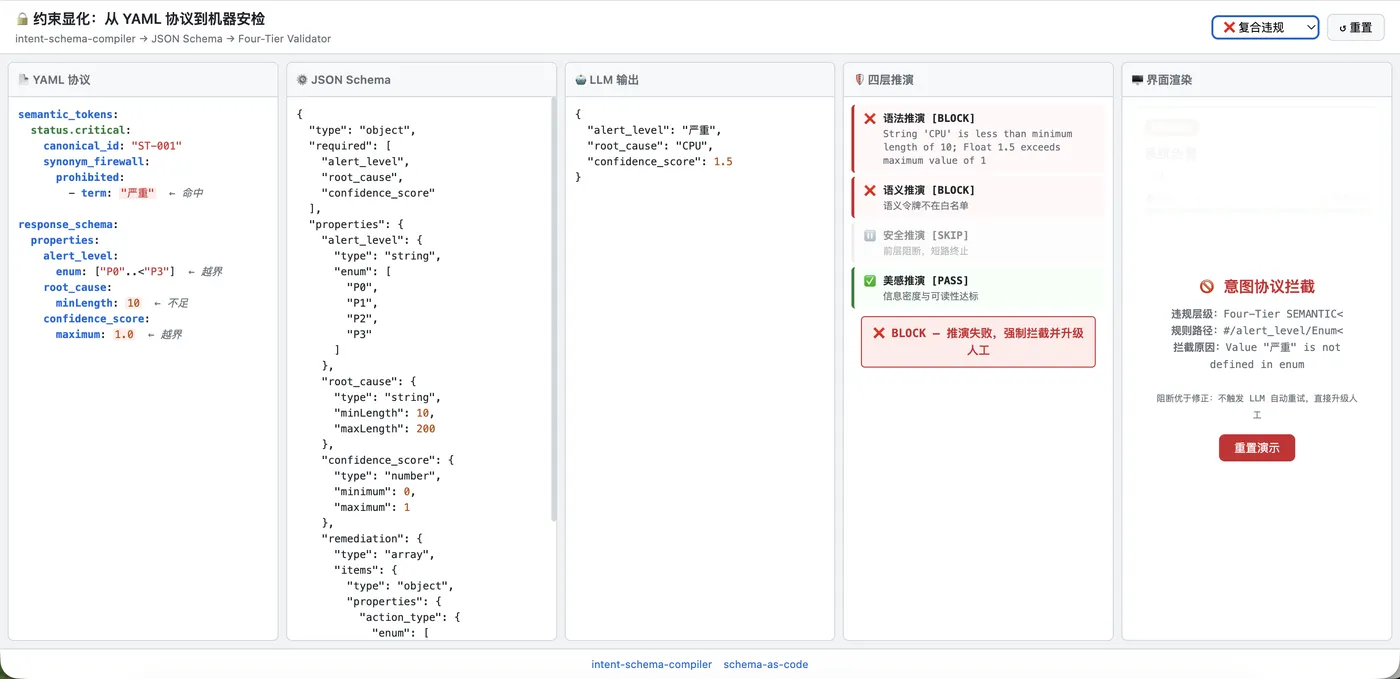The height and width of the screenshot is (679, 1400).
Task: Click the 信息密度与可读性达标 message
Action: [931, 297]
